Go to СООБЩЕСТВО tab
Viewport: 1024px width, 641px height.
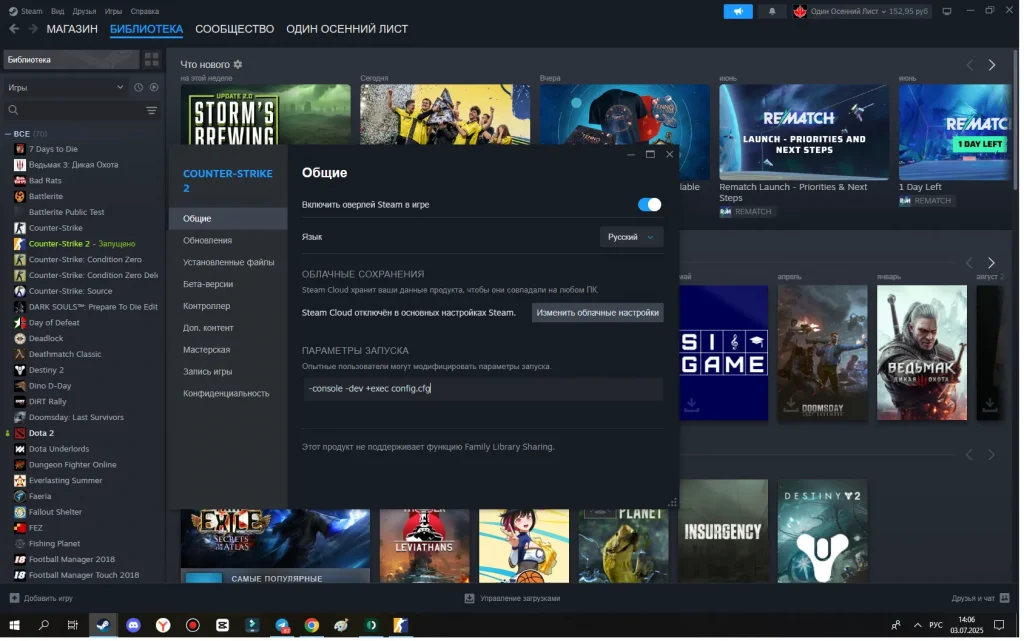(236, 29)
